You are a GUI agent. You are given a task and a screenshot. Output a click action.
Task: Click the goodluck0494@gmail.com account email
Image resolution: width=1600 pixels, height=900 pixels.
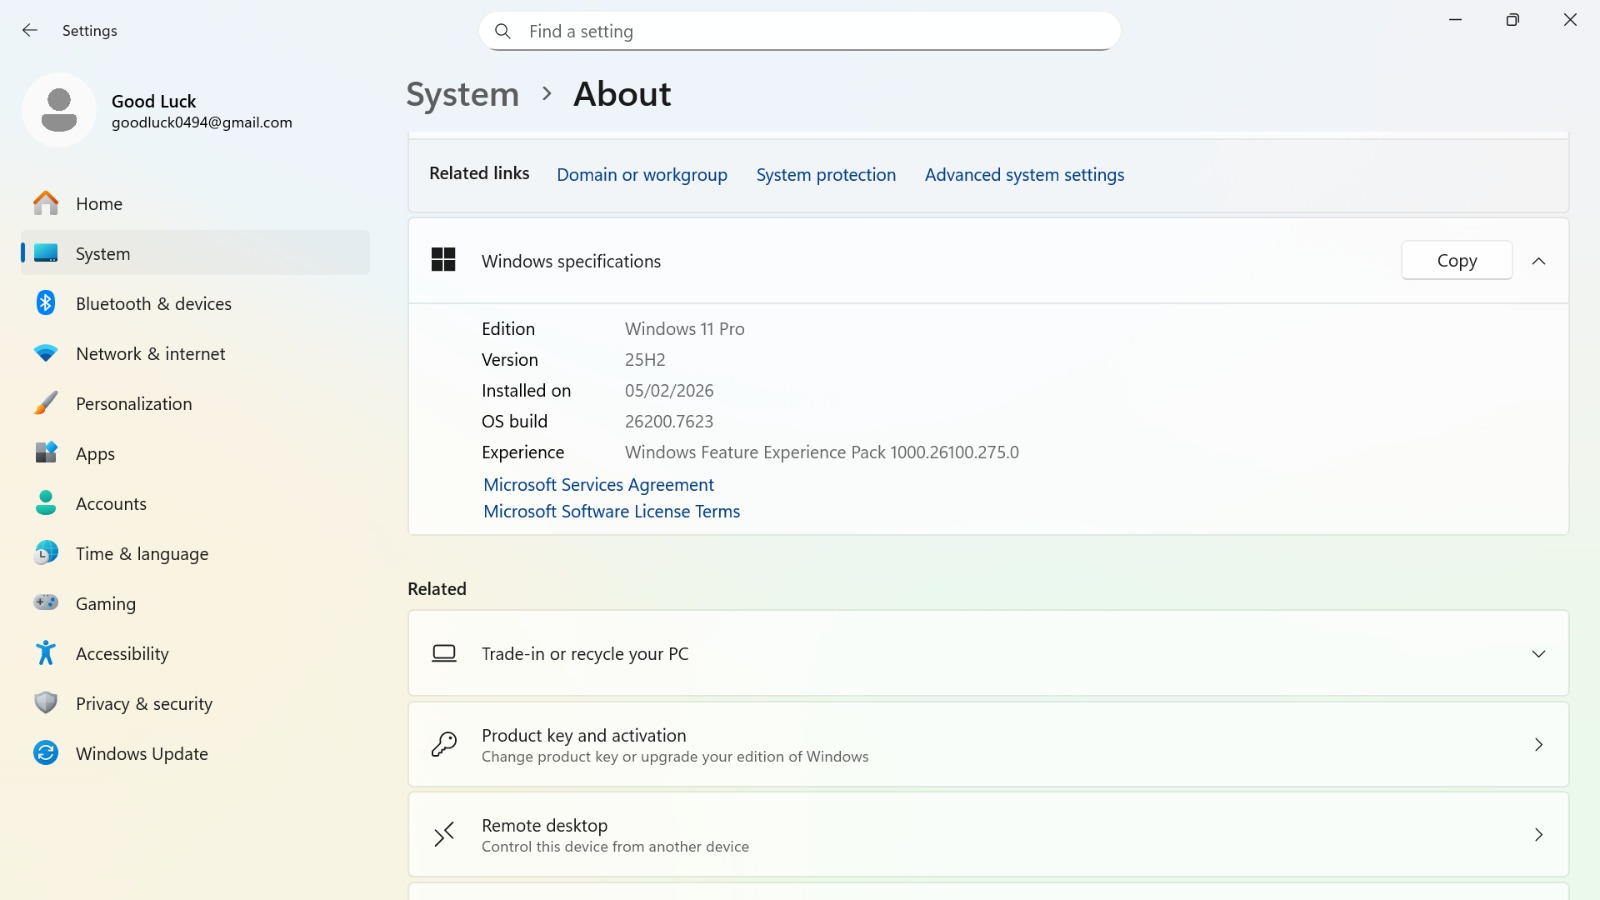202,123
